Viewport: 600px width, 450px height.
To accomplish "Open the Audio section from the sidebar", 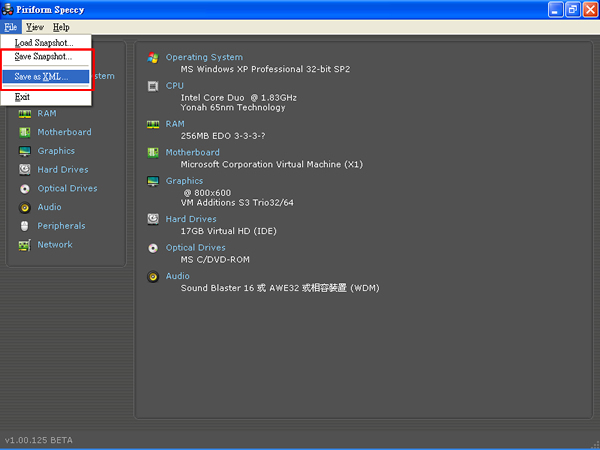I will click(49, 207).
